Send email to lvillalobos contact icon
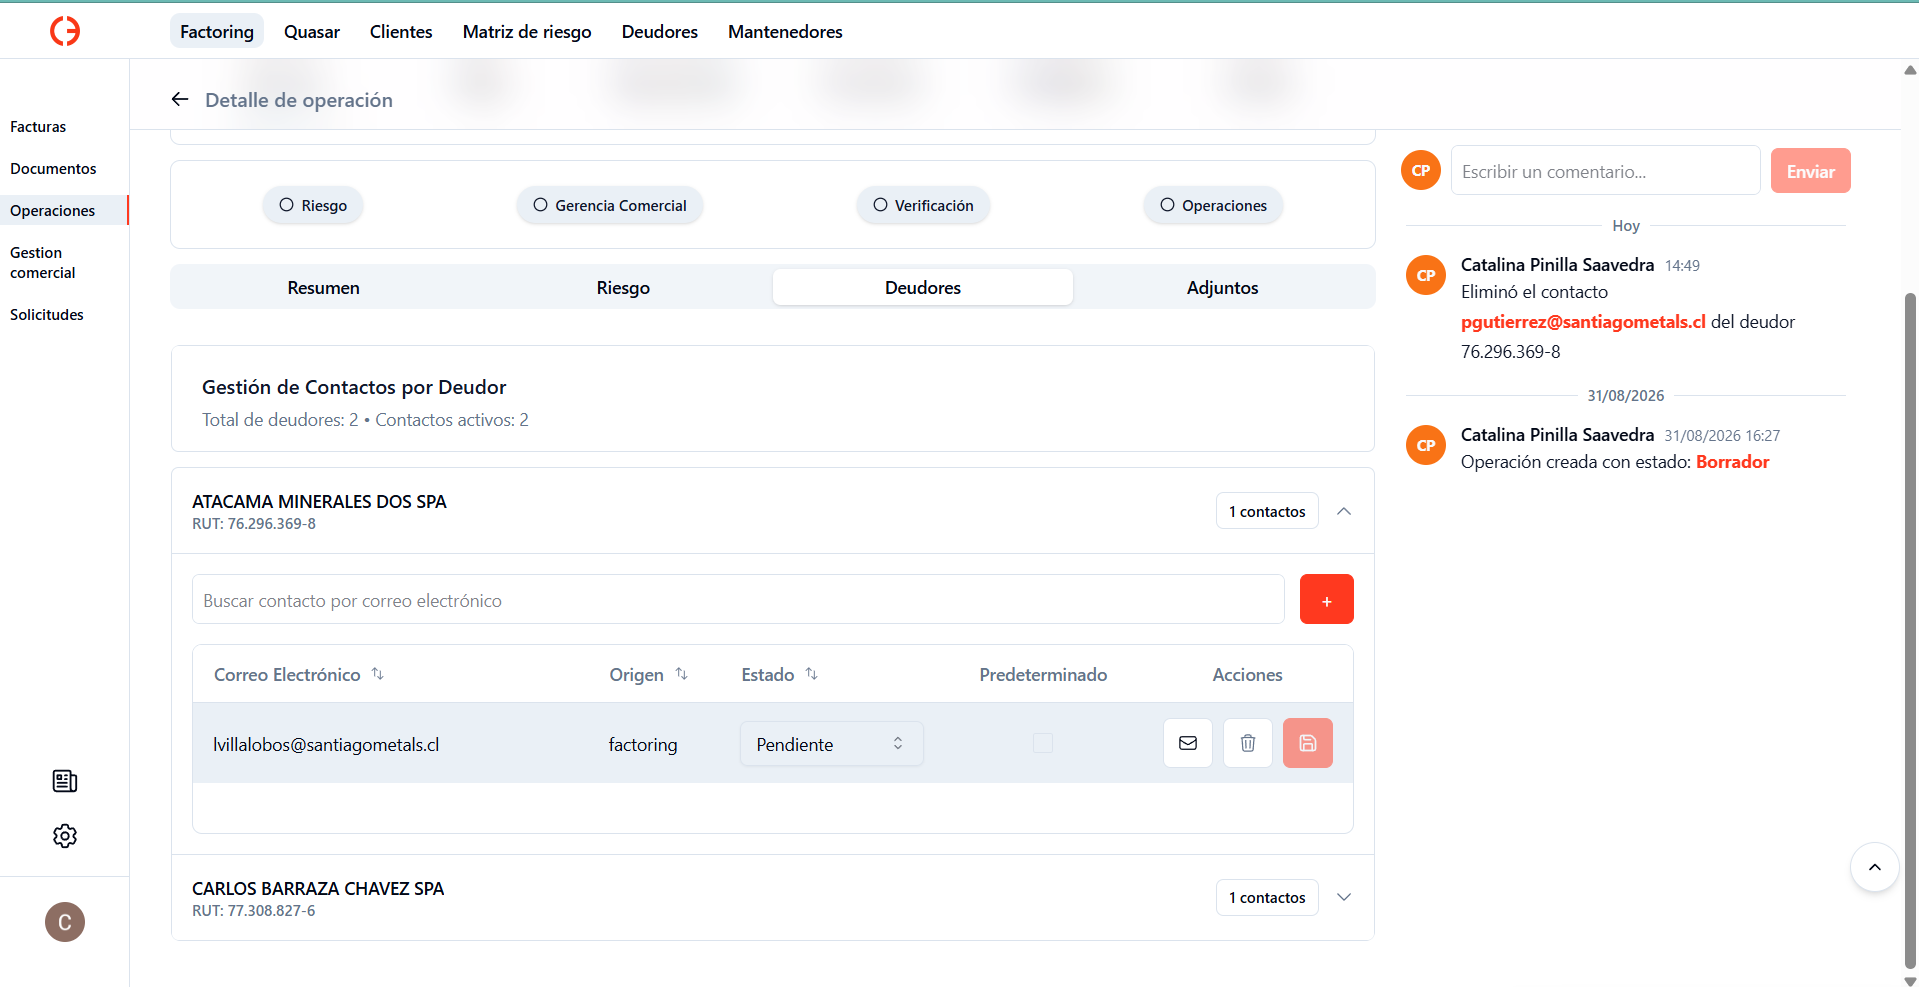Viewport: 1919px width, 987px height. [1188, 743]
